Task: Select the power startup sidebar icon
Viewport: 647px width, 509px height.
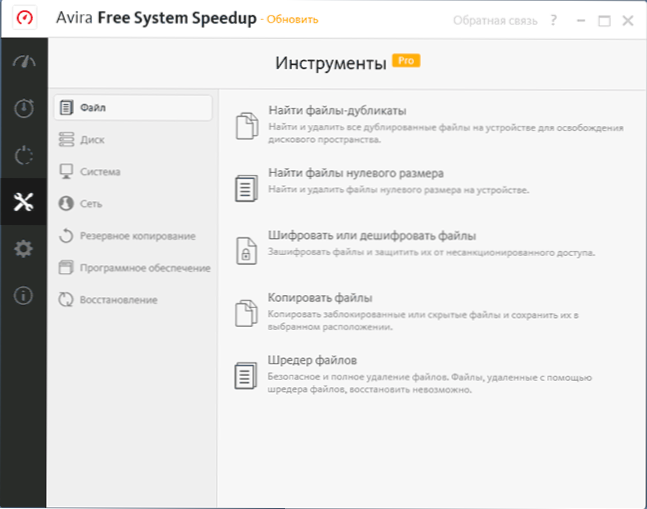Action: pos(24,155)
